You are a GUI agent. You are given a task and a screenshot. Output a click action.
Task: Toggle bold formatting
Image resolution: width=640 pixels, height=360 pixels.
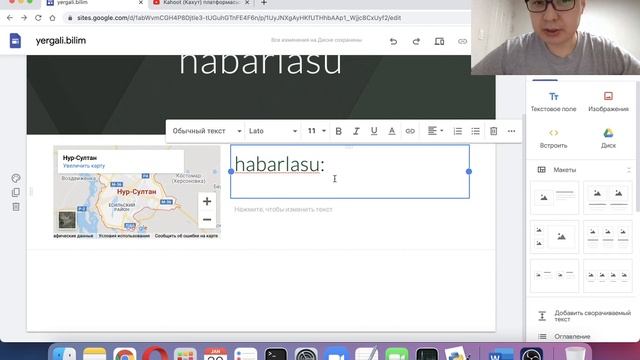click(338, 131)
